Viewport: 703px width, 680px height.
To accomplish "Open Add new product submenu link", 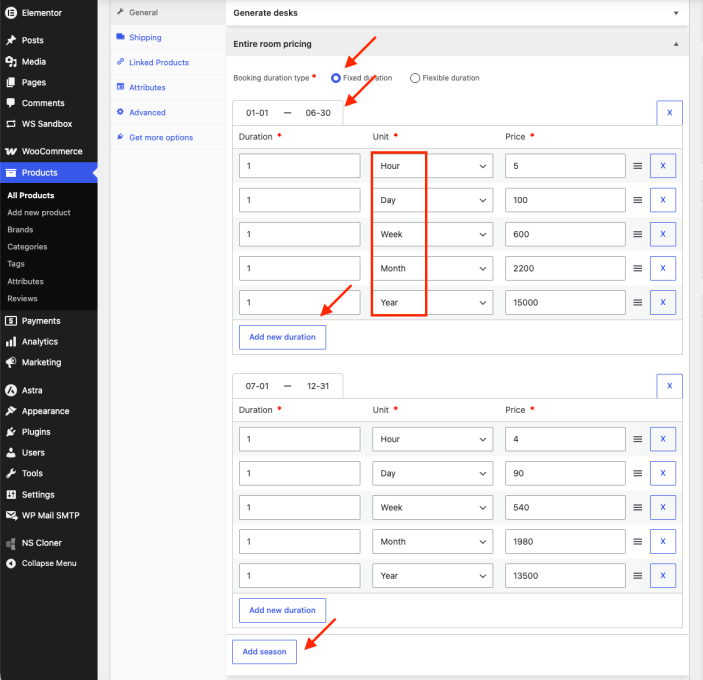I will (x=39, y=212).
